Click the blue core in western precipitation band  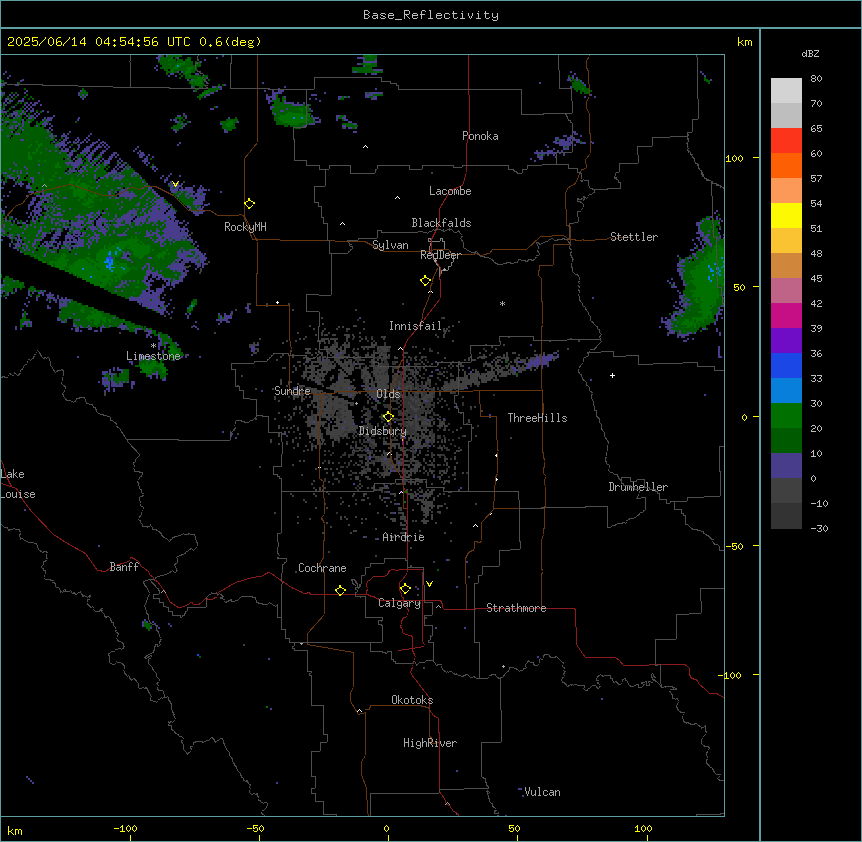click(x=110, y=261)
